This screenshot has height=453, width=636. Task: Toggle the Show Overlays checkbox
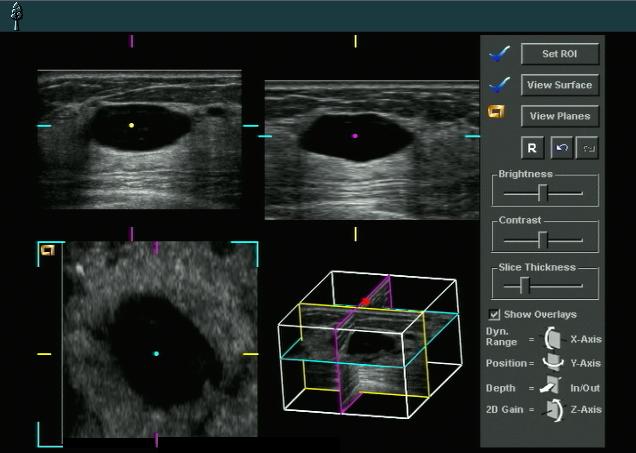pos(494,314)
